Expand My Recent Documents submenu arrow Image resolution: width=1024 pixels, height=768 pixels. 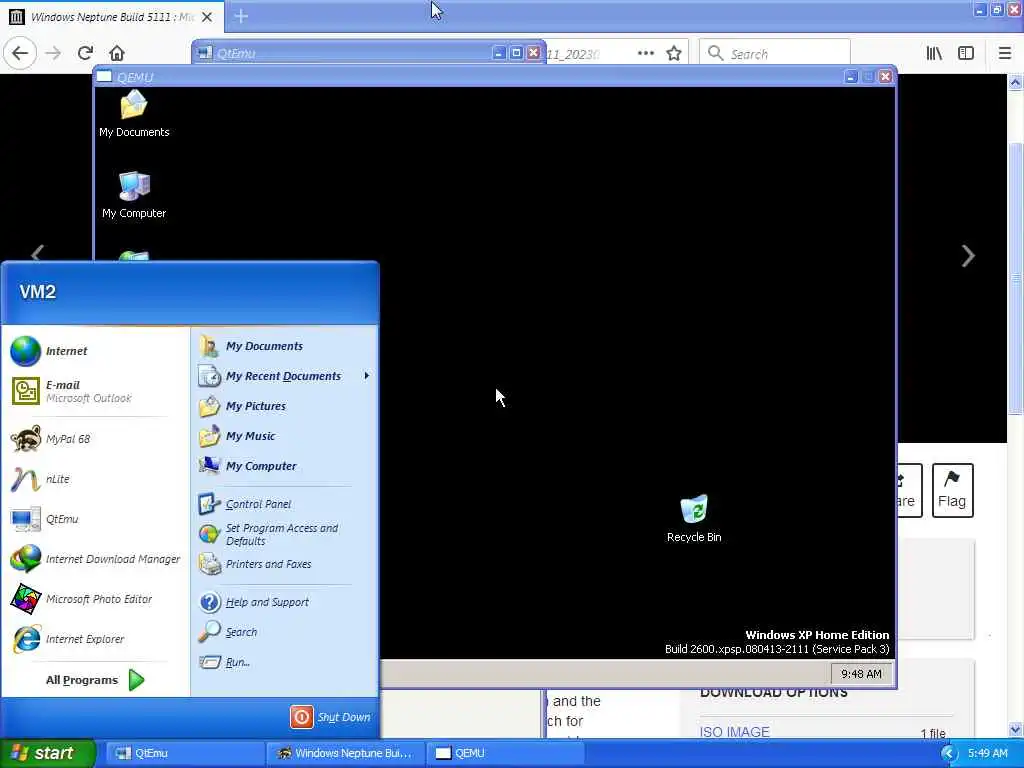tap(366, 376)
